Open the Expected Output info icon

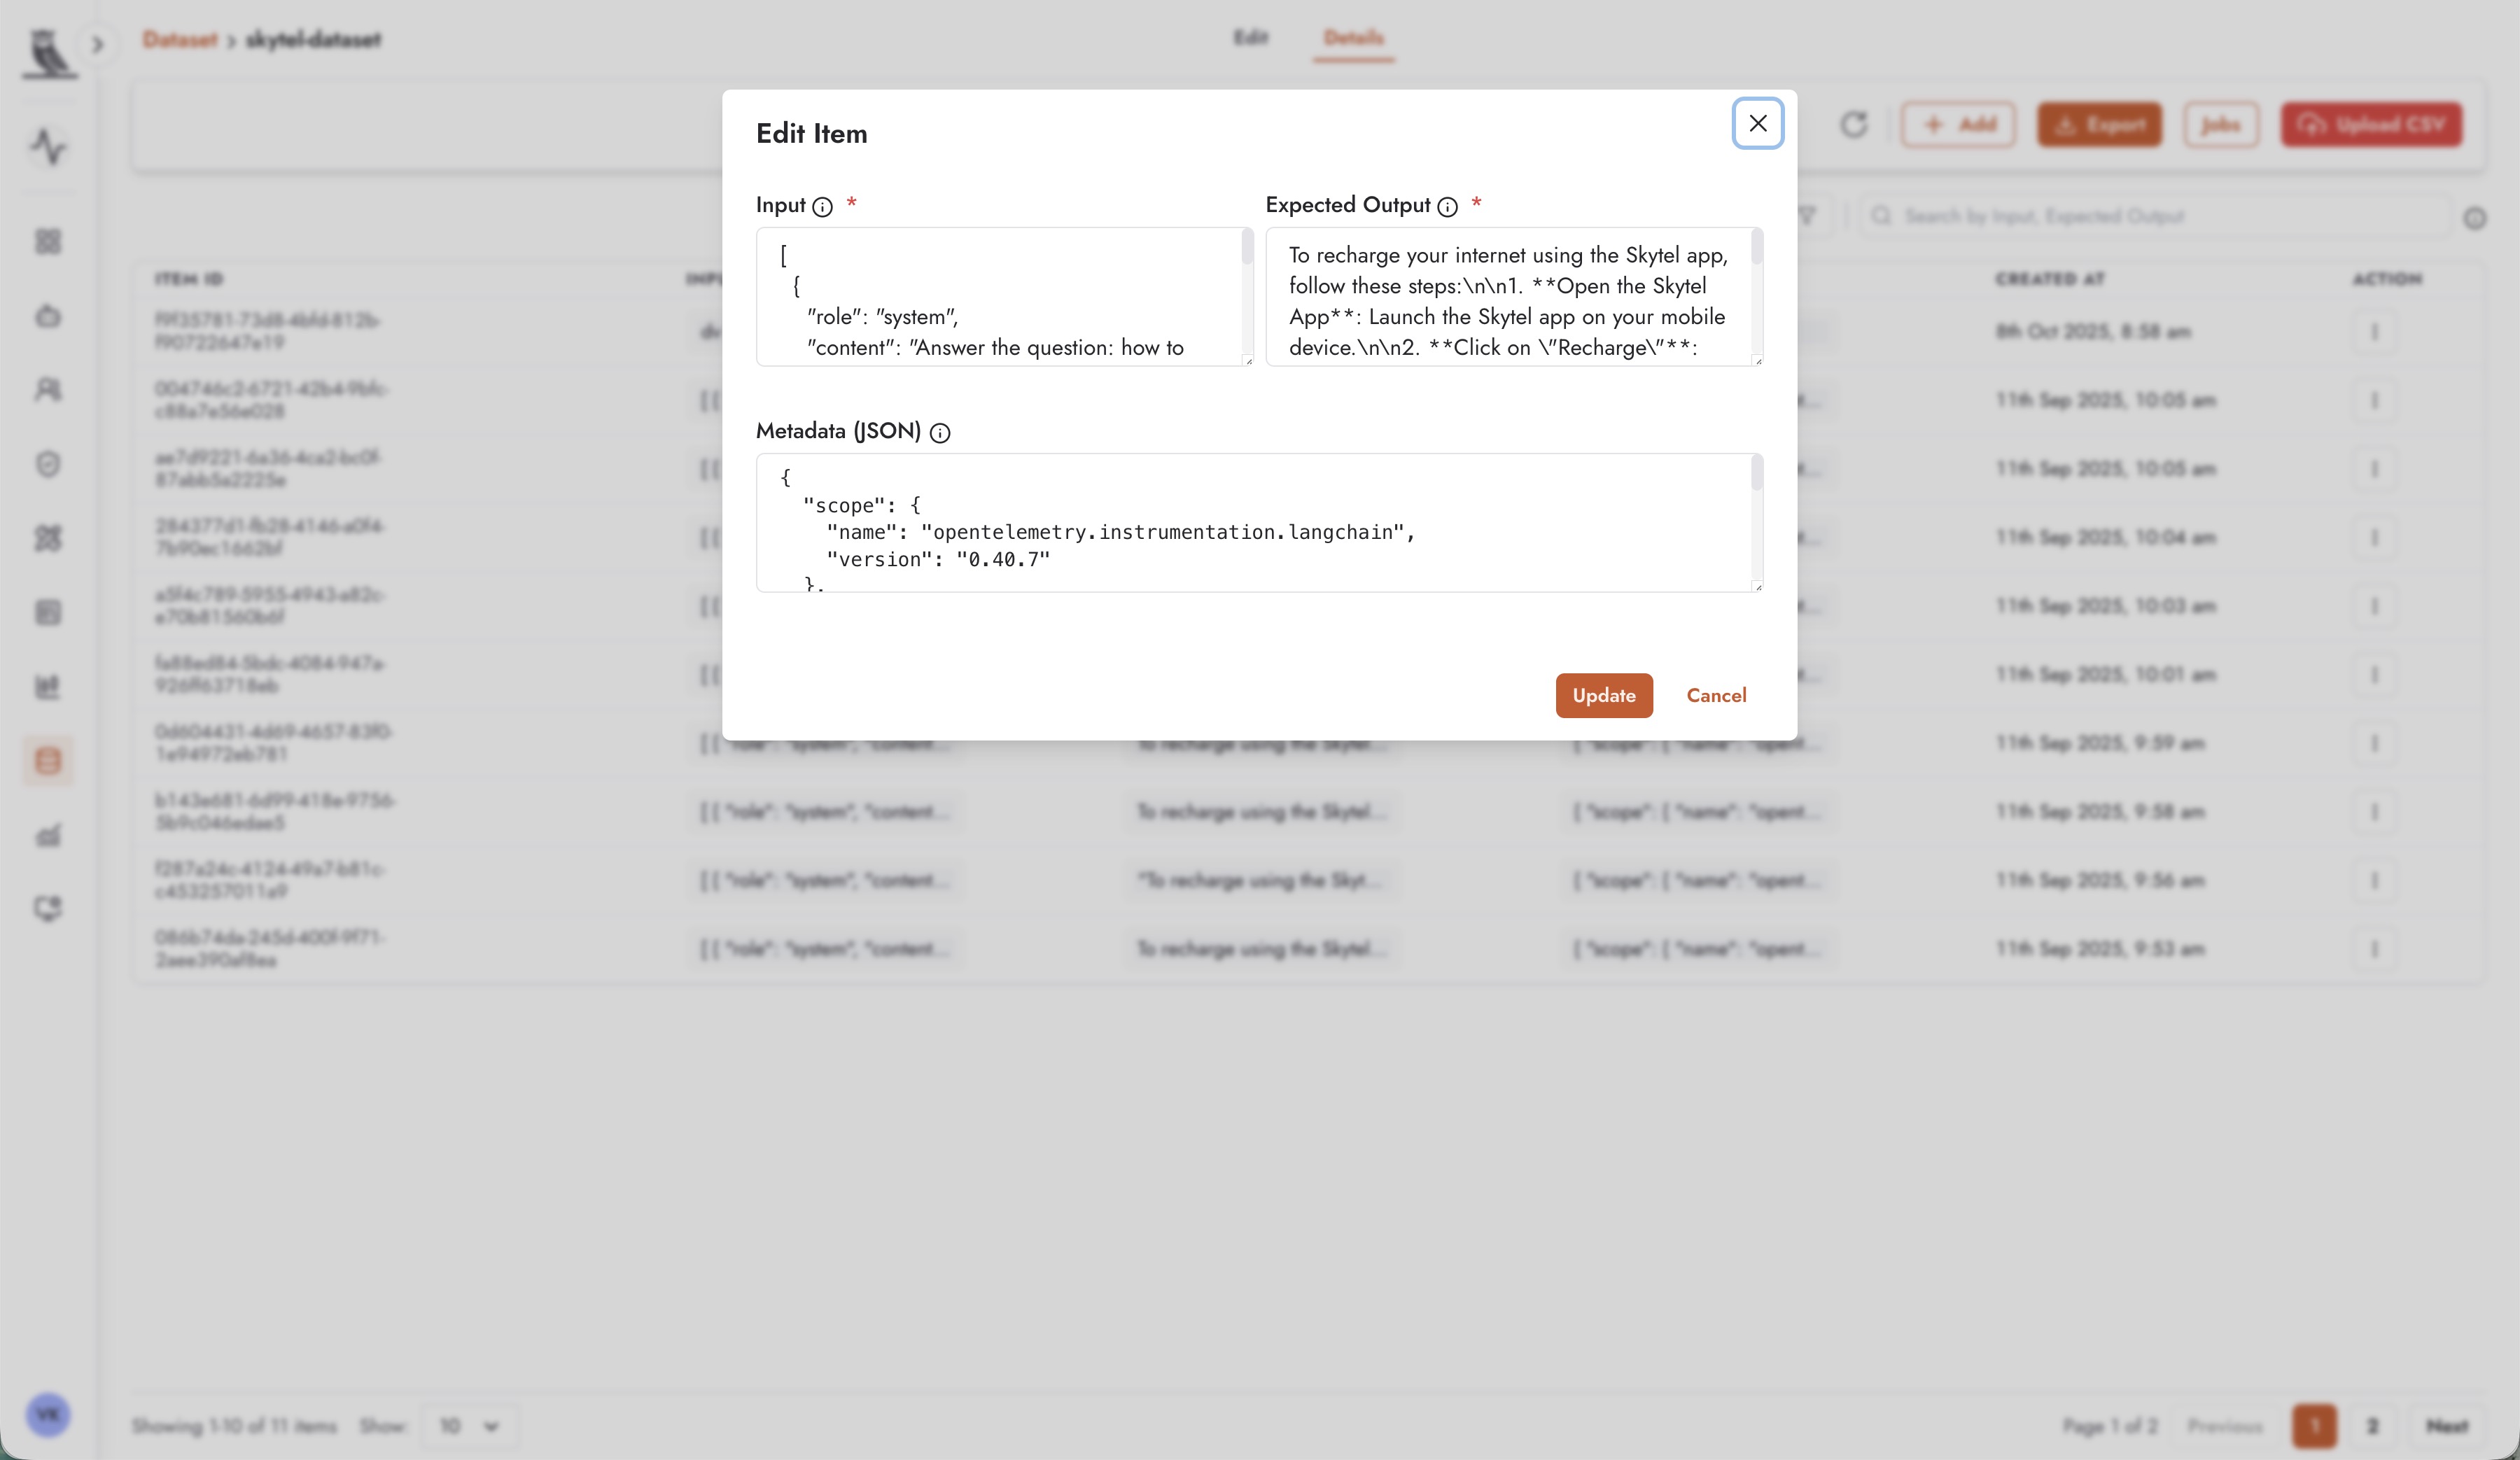(1447, 206)
